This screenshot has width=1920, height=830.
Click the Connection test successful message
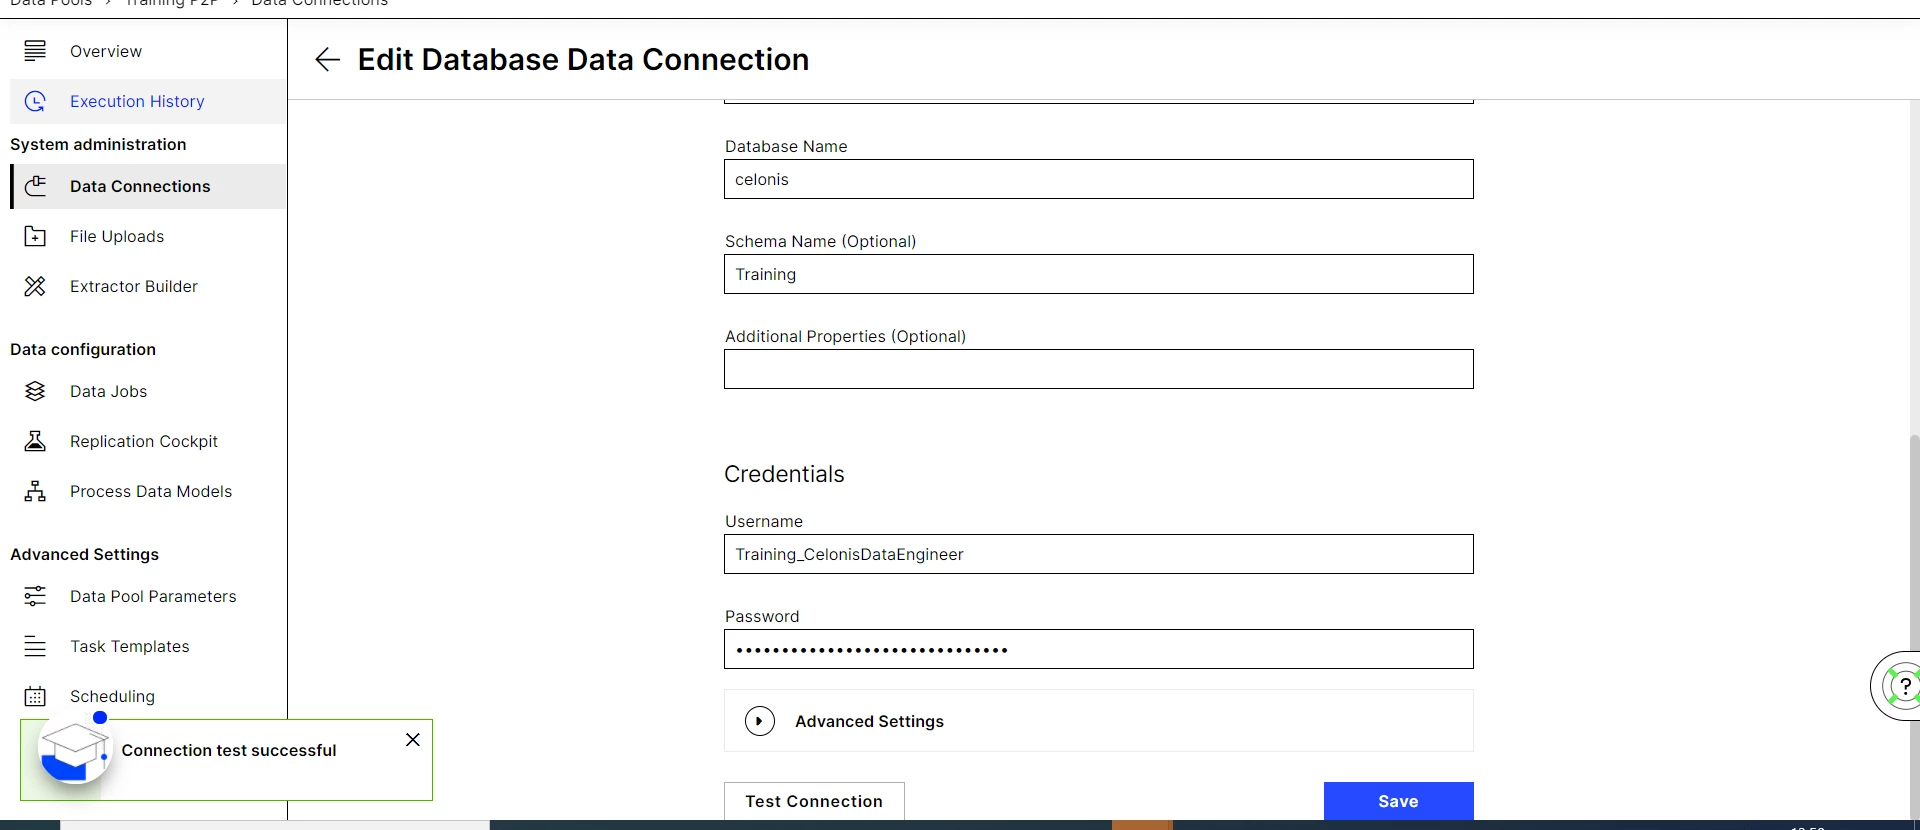click(229, 750)
